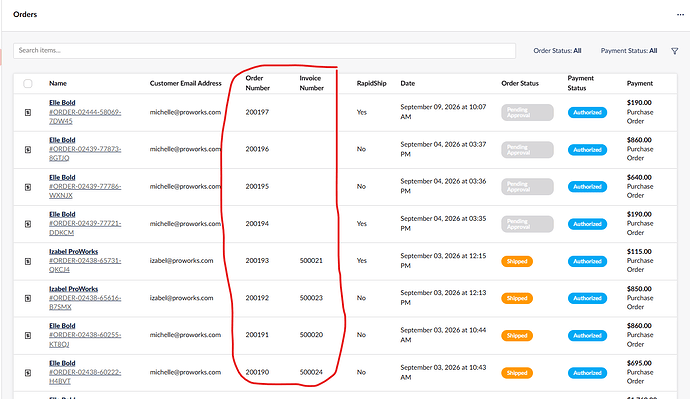690x399 pixels.
Task: Open the Orders panel more options menu
Action: 680,15
